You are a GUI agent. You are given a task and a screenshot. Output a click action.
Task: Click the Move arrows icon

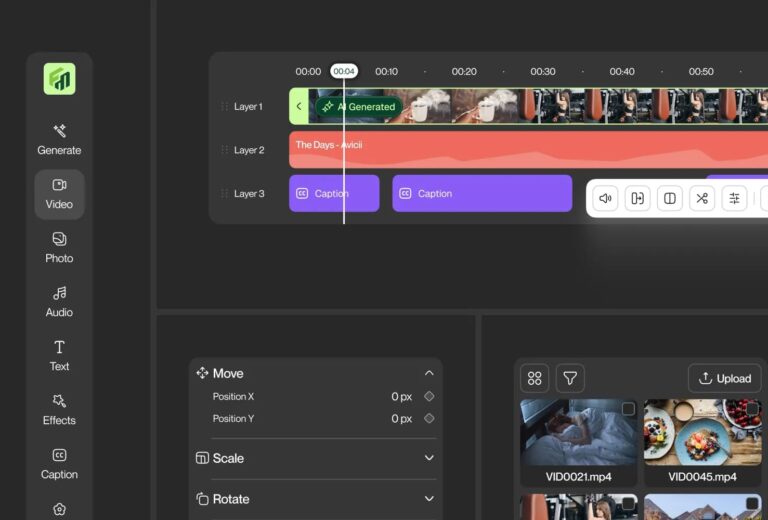(202, 373)
